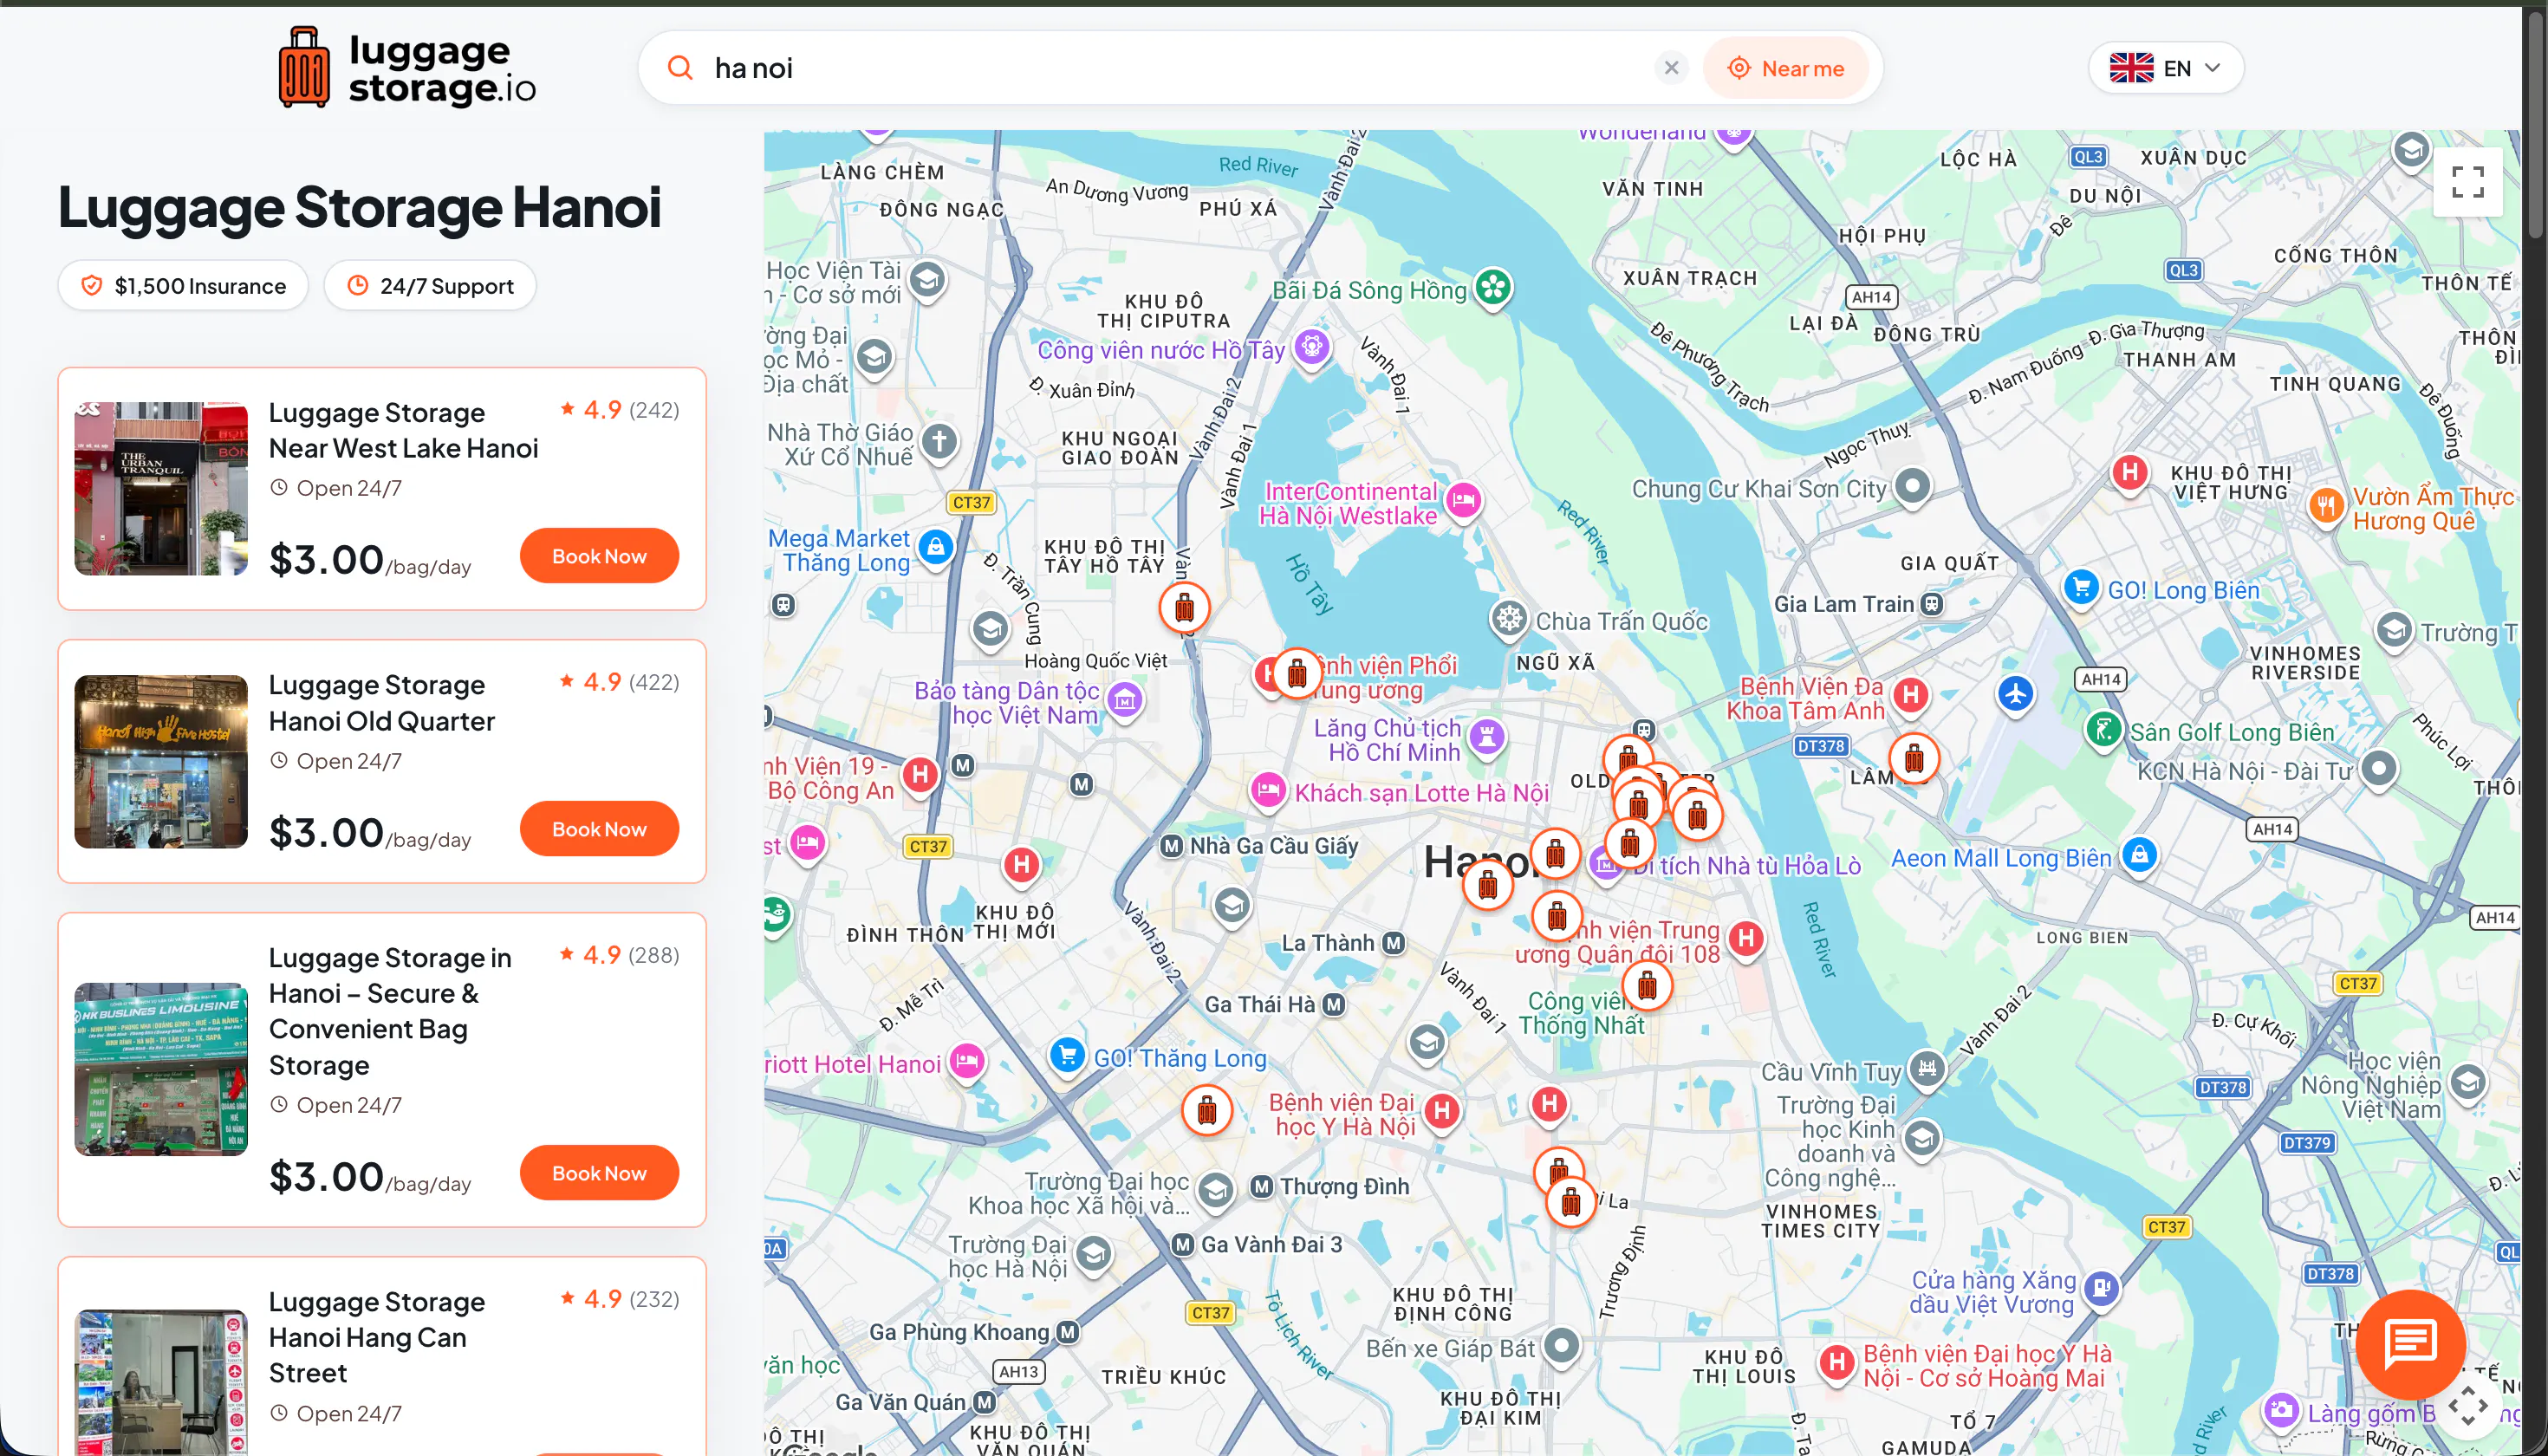
Task: Select luggage pin near Khu Do Thi Tay Ho Tay
Action: coord(1184,607)
